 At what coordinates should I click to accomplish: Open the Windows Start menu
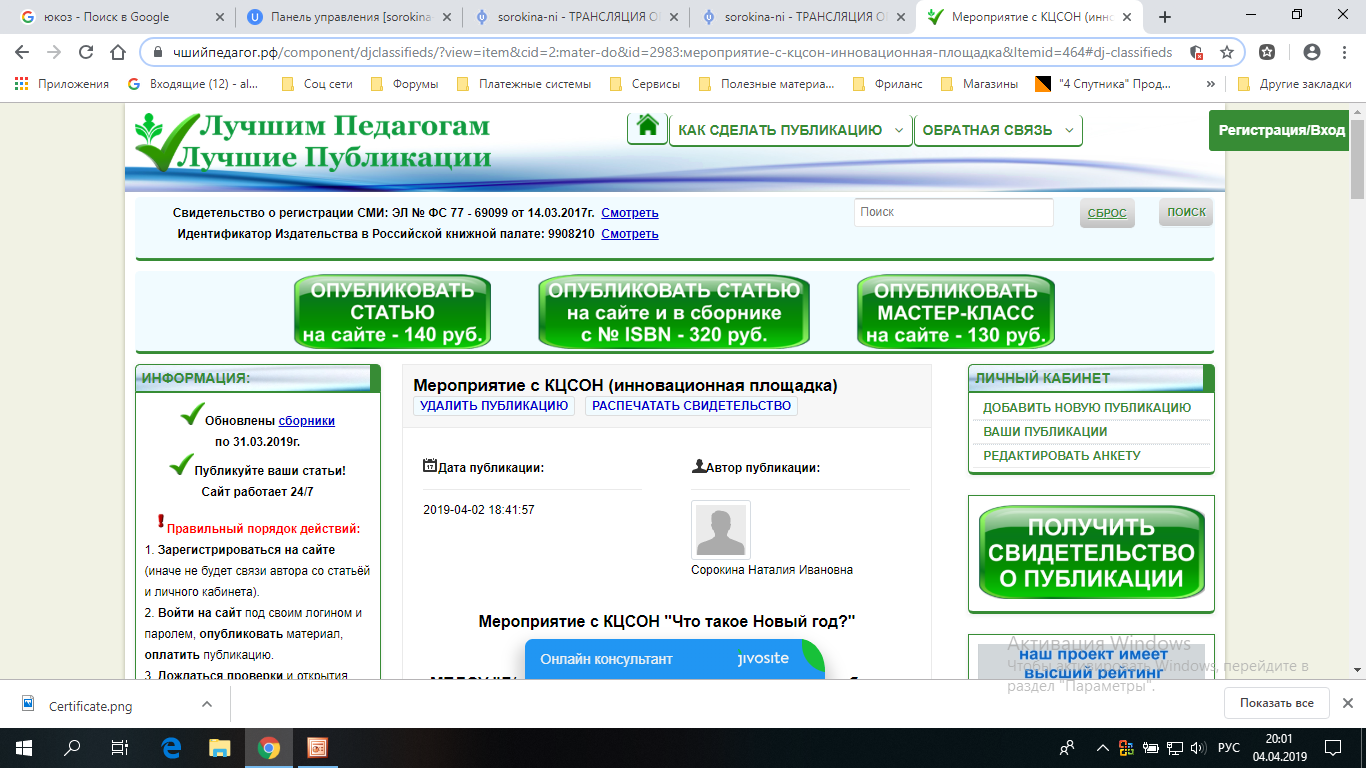[x=24, y=747]
